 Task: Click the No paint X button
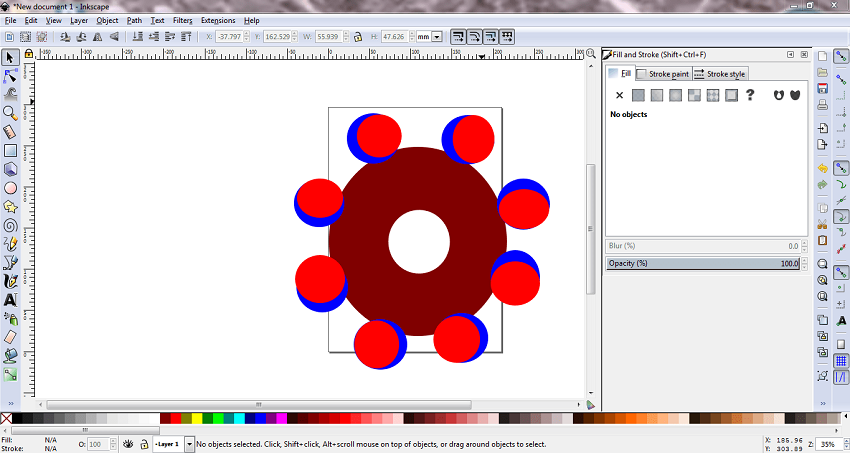click(x=620, y=95)
